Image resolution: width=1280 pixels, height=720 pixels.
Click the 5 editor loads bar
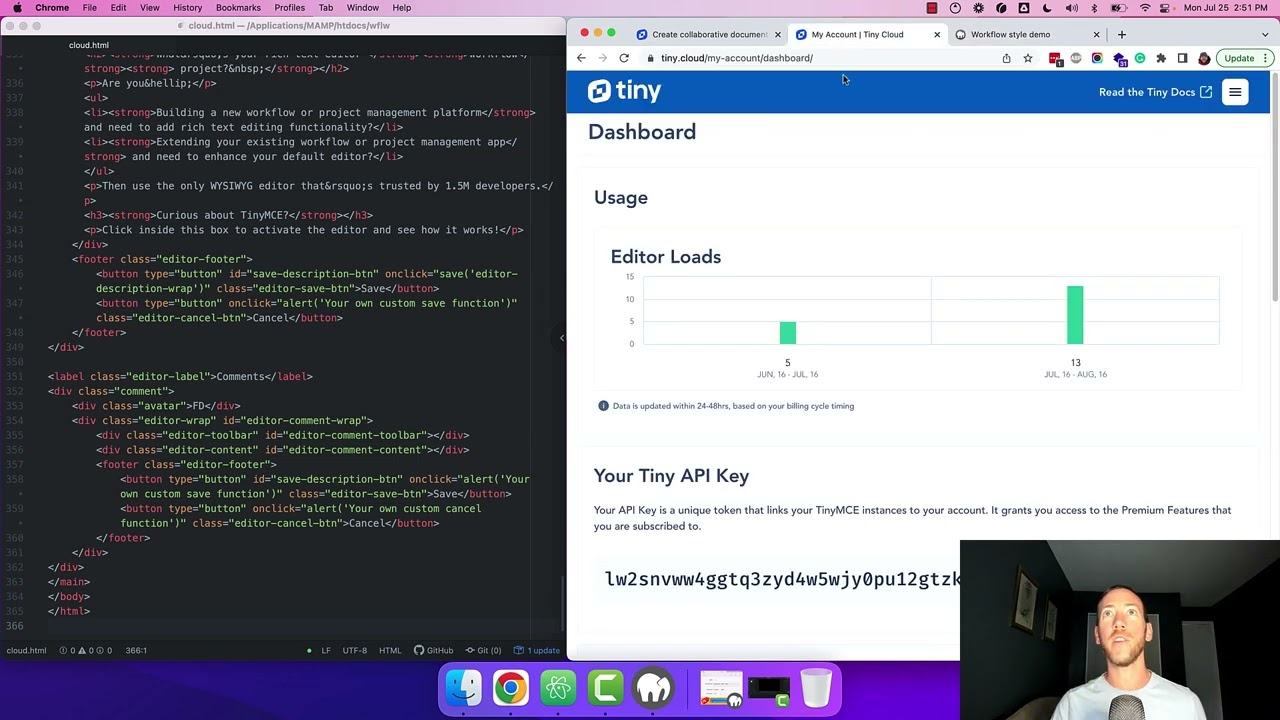788,333
